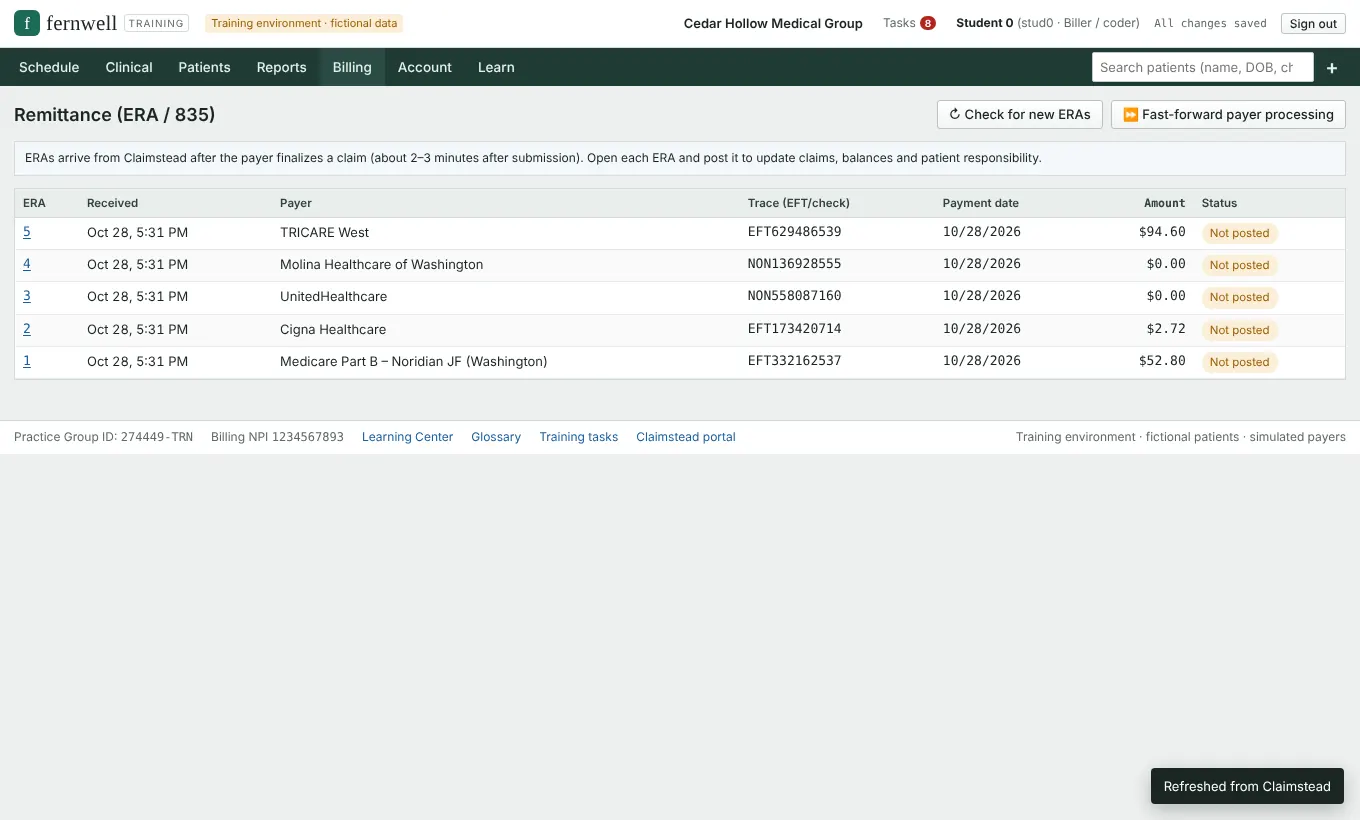The height and width of the screenshot is (820, 1360).
Task: Click the Not posted status for TRICARE West
Action: pyautogui.click(x=1239, y=233)
